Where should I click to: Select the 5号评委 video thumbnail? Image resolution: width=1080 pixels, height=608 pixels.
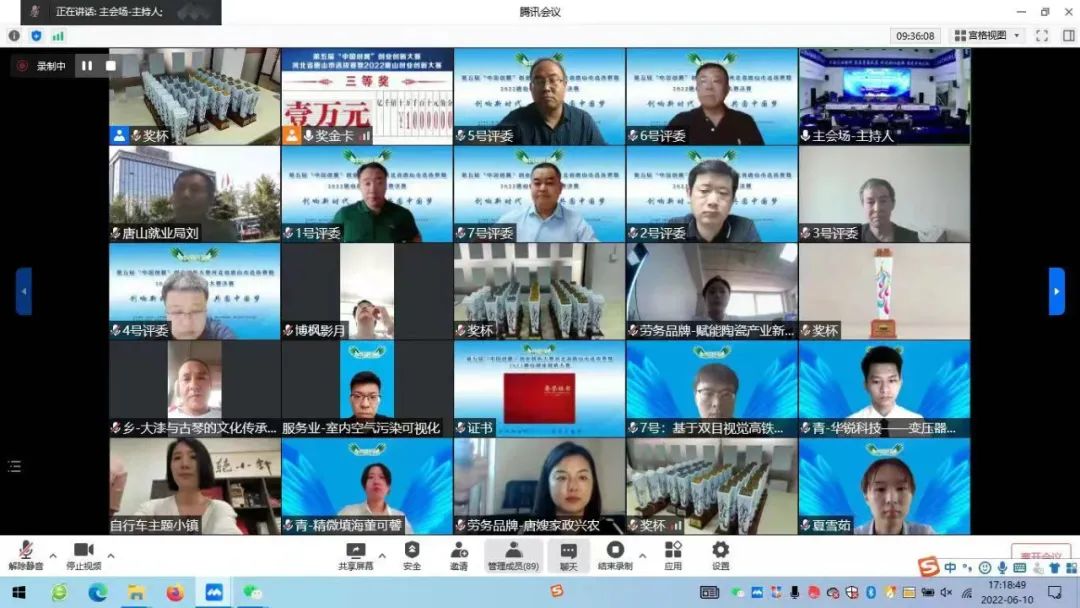click(x=539, y=97)
